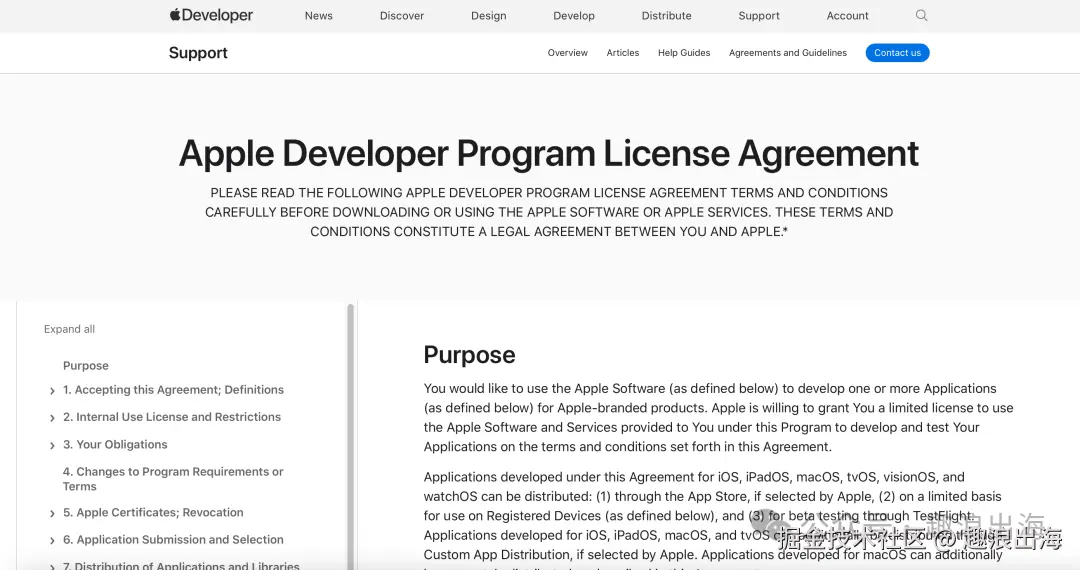Select Purpose in the sidebar contents
1080x570 pixels.
pos(85,366)
